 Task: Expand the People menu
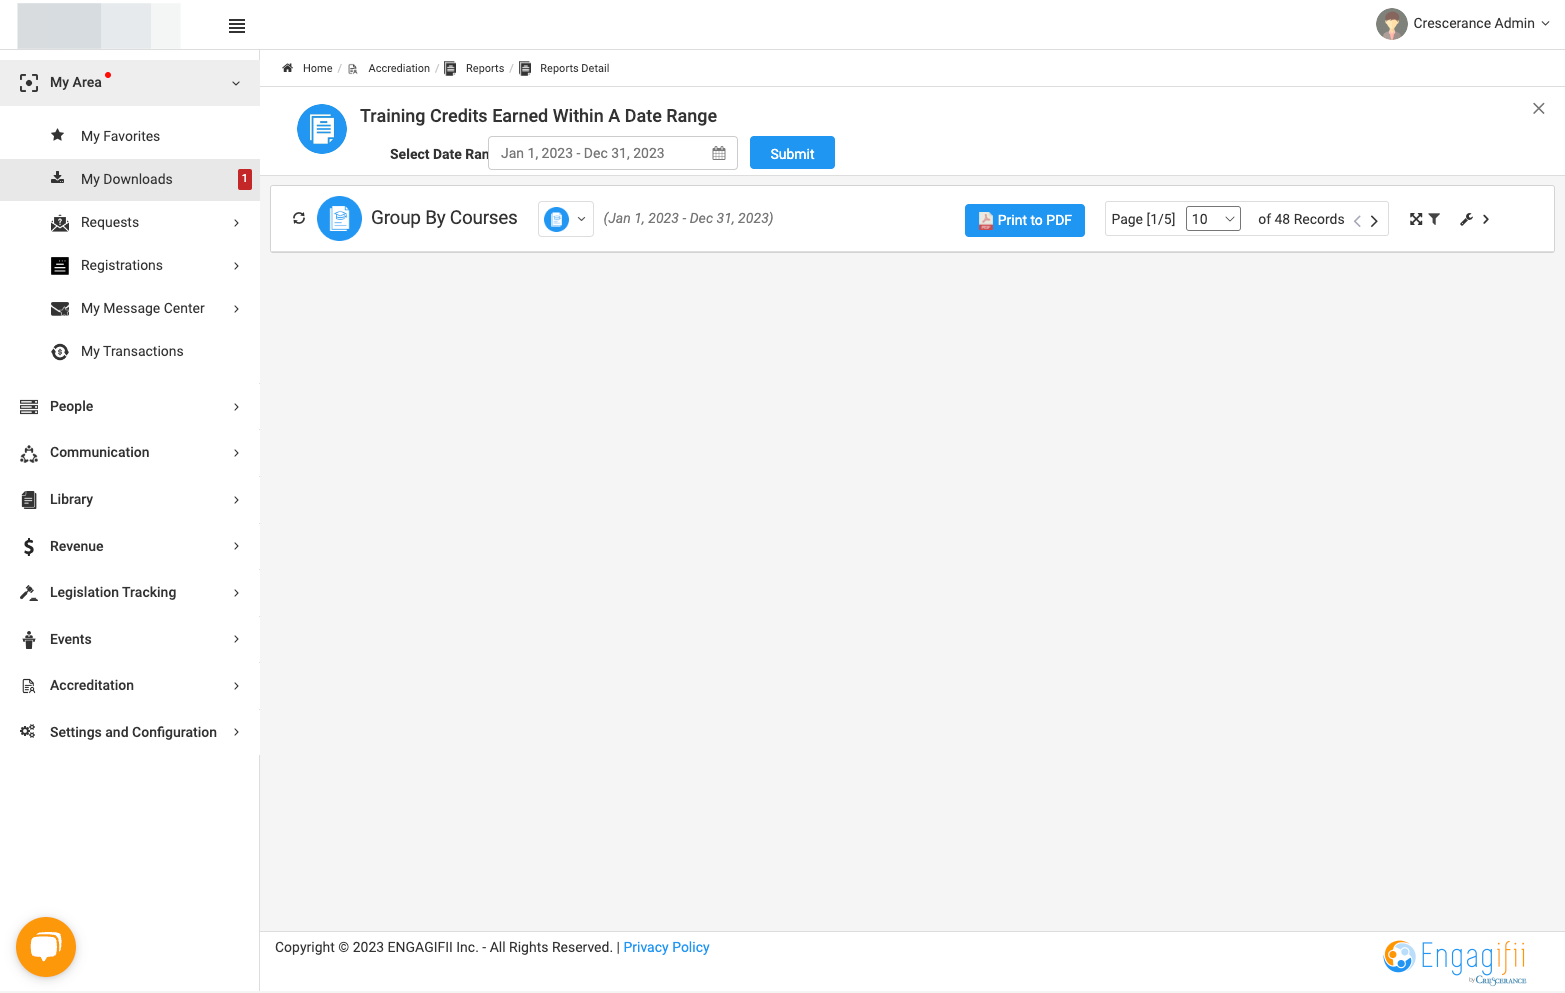click(x=130, y=406)
